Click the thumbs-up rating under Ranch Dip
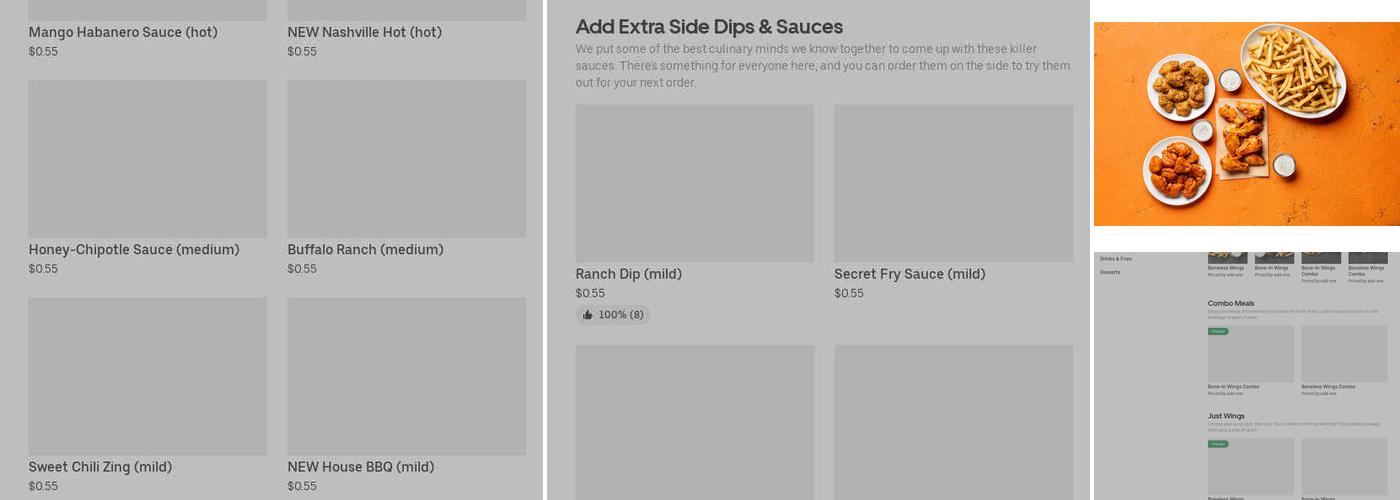Screen dimensions: 1400x500 [613, 315]
